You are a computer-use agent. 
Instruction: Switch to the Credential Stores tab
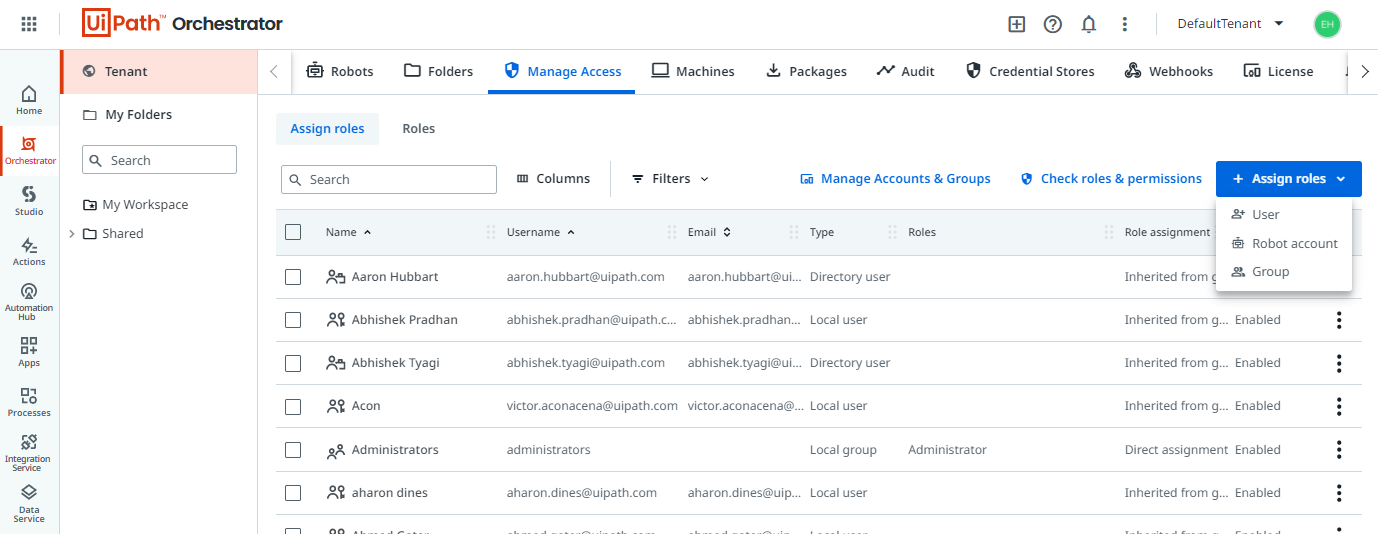[x=1030, y=71]
